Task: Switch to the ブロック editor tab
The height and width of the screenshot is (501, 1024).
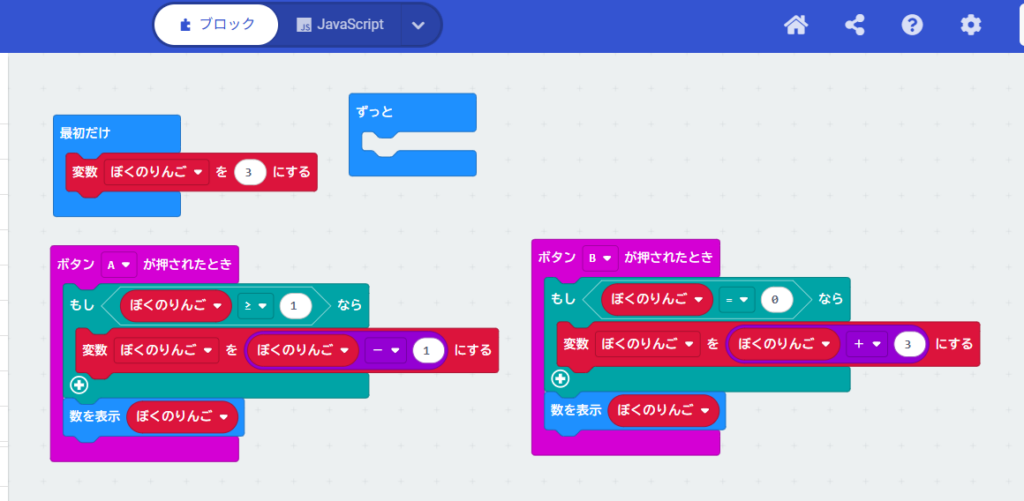Action: (x=217, y=25)
